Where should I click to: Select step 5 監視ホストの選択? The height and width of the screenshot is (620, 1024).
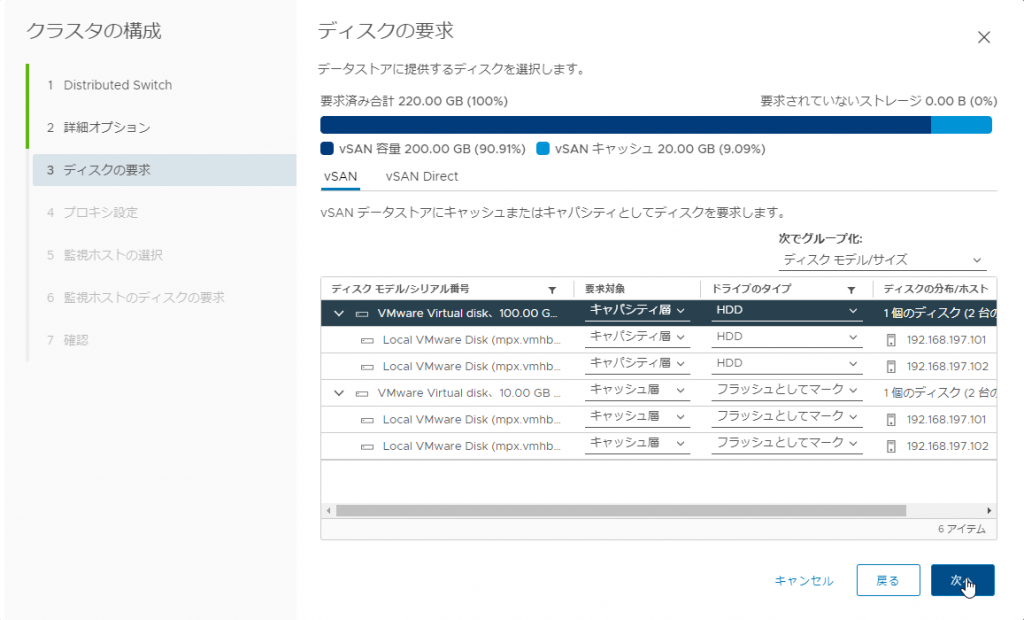point(104,255)
